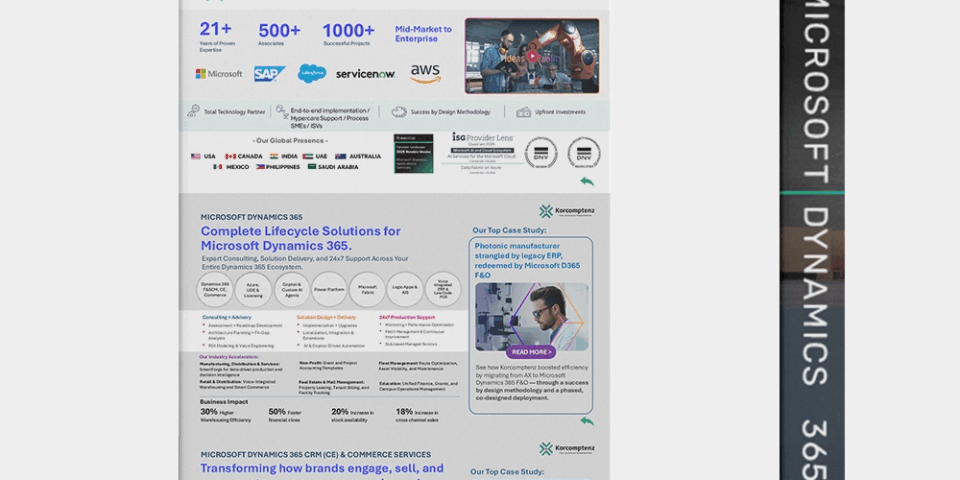
Task: Open the Copilot & Custom AI Agents circle
Action: (291, 290)
